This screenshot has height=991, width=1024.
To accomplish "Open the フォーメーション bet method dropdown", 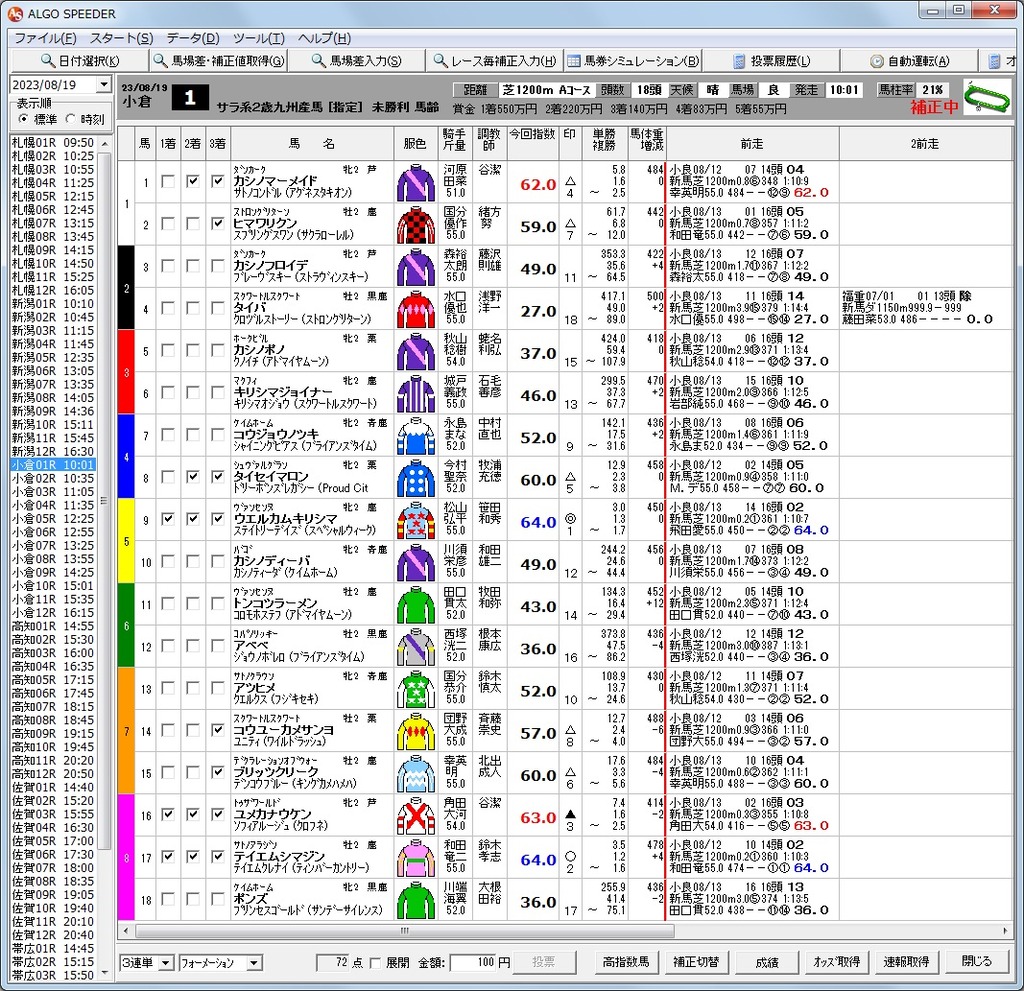I will click(254, 963).
